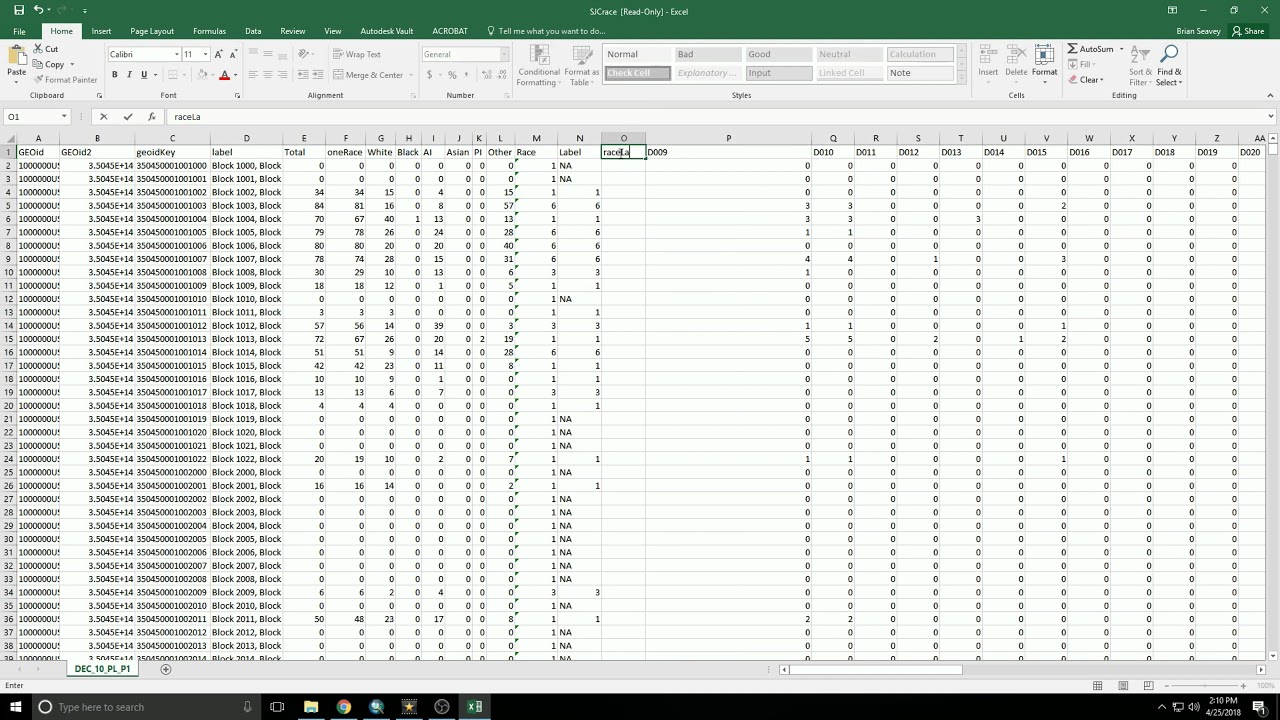
Task: Center text horizontally in the cell
Action: tap(268, 75)
